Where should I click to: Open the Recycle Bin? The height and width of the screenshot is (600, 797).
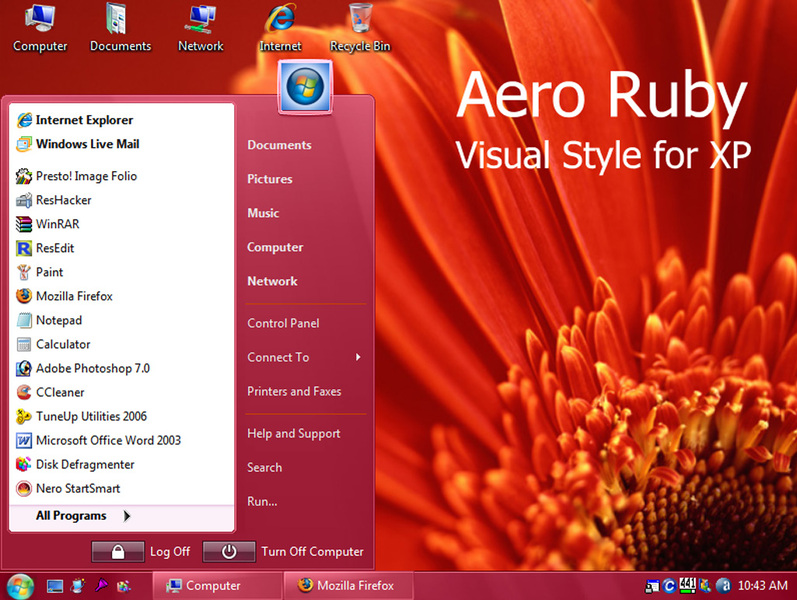360,27
